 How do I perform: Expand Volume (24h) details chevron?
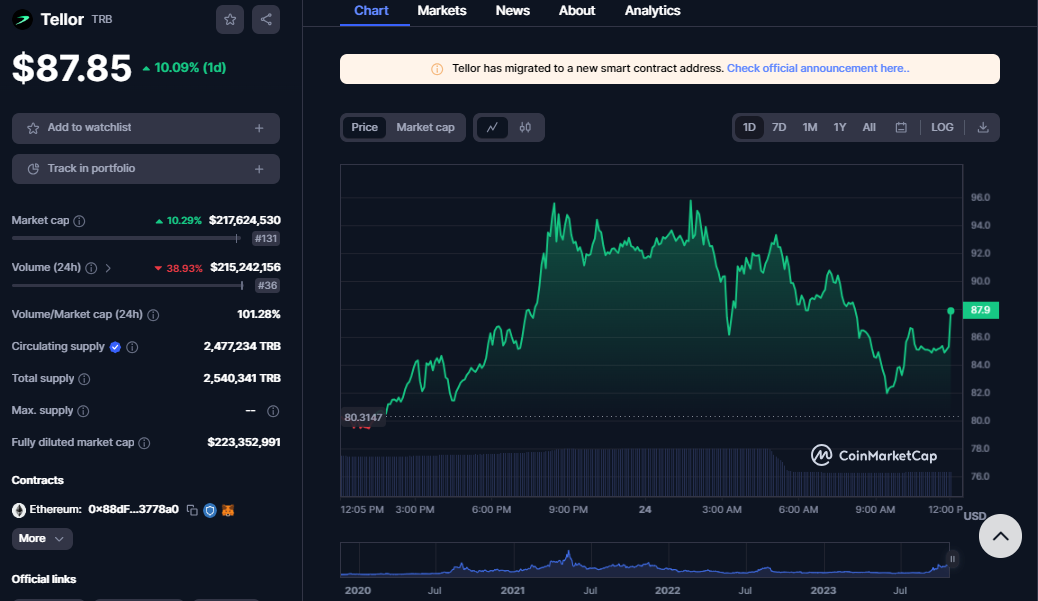tap(108, 268)
